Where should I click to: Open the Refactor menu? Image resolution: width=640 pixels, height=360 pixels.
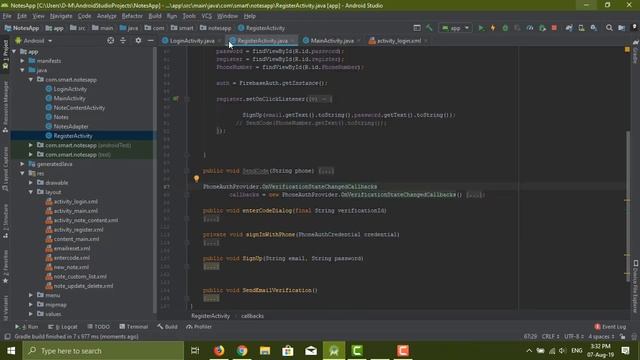[132, 16]
